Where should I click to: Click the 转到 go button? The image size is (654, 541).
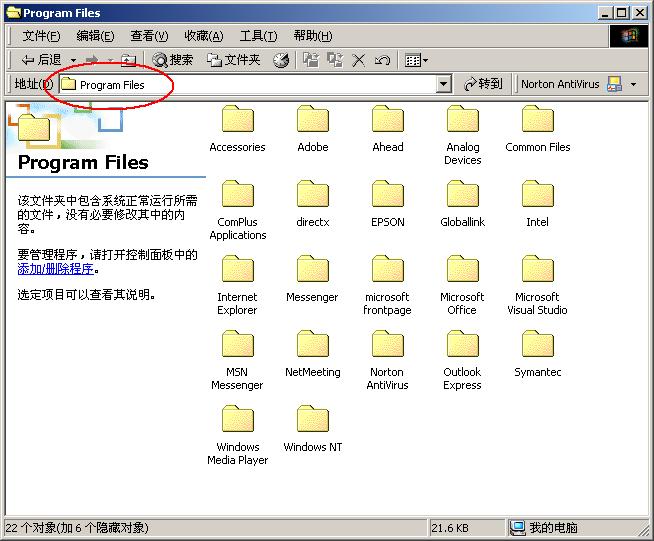(483, 84)
